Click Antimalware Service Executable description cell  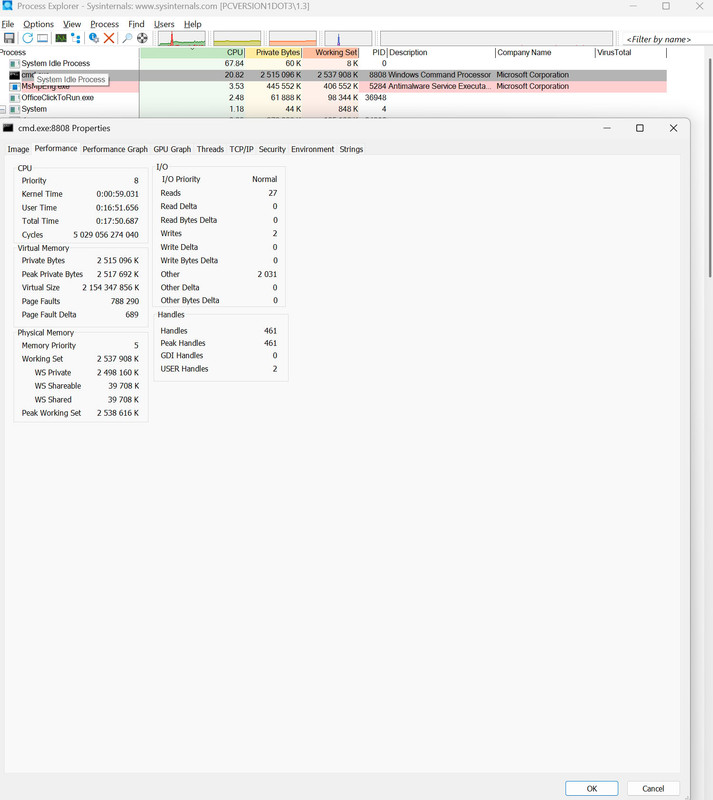pyautogui.click(x=440, y=86)
